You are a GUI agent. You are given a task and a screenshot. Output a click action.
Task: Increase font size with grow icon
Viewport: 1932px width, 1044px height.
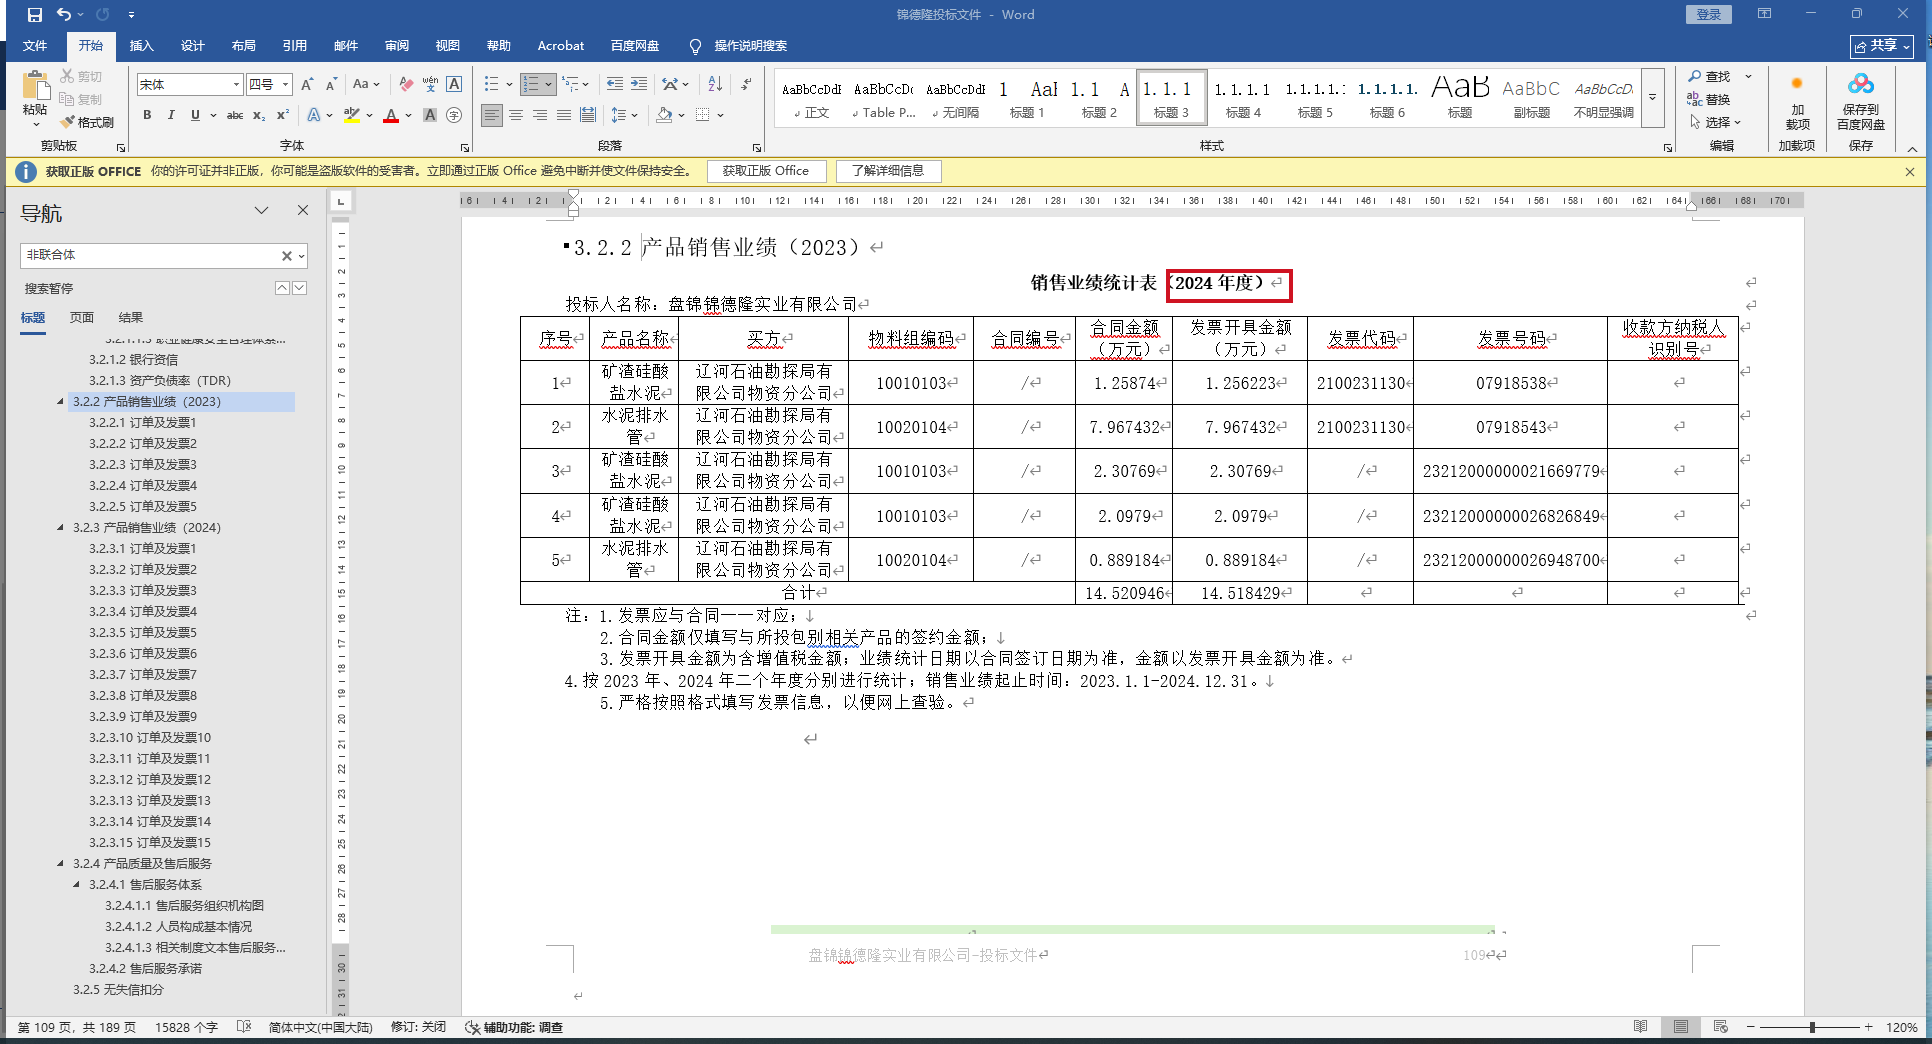pyautogui.click(x=307, y=85)
